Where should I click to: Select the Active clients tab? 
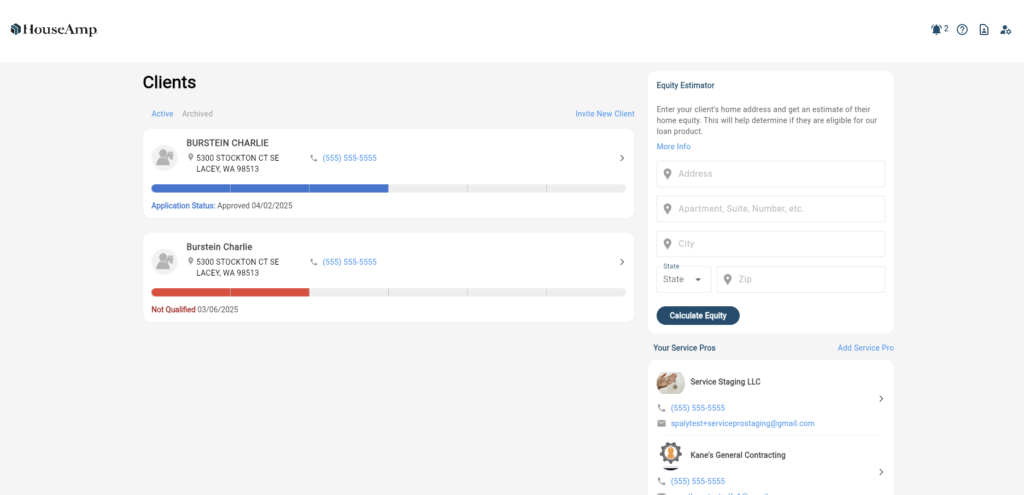(x=162, y=114)
